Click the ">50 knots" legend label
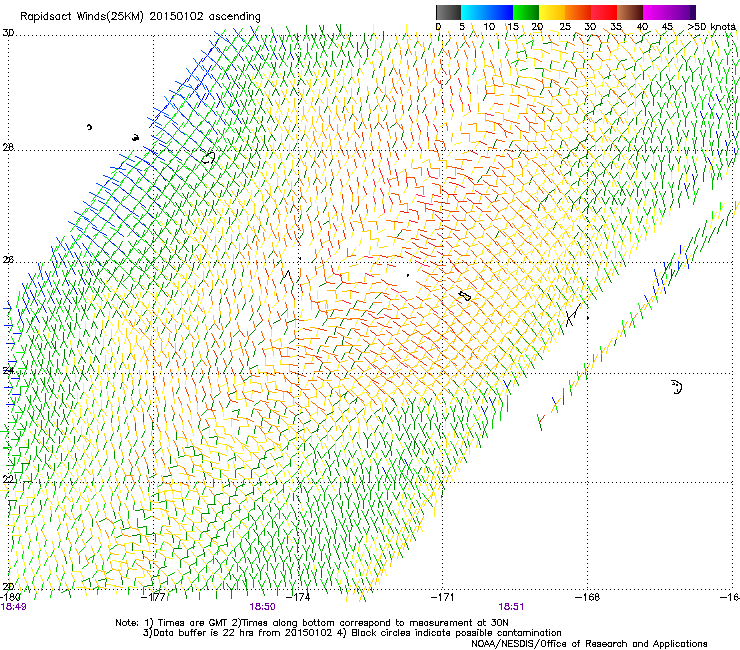 (711, 27)
